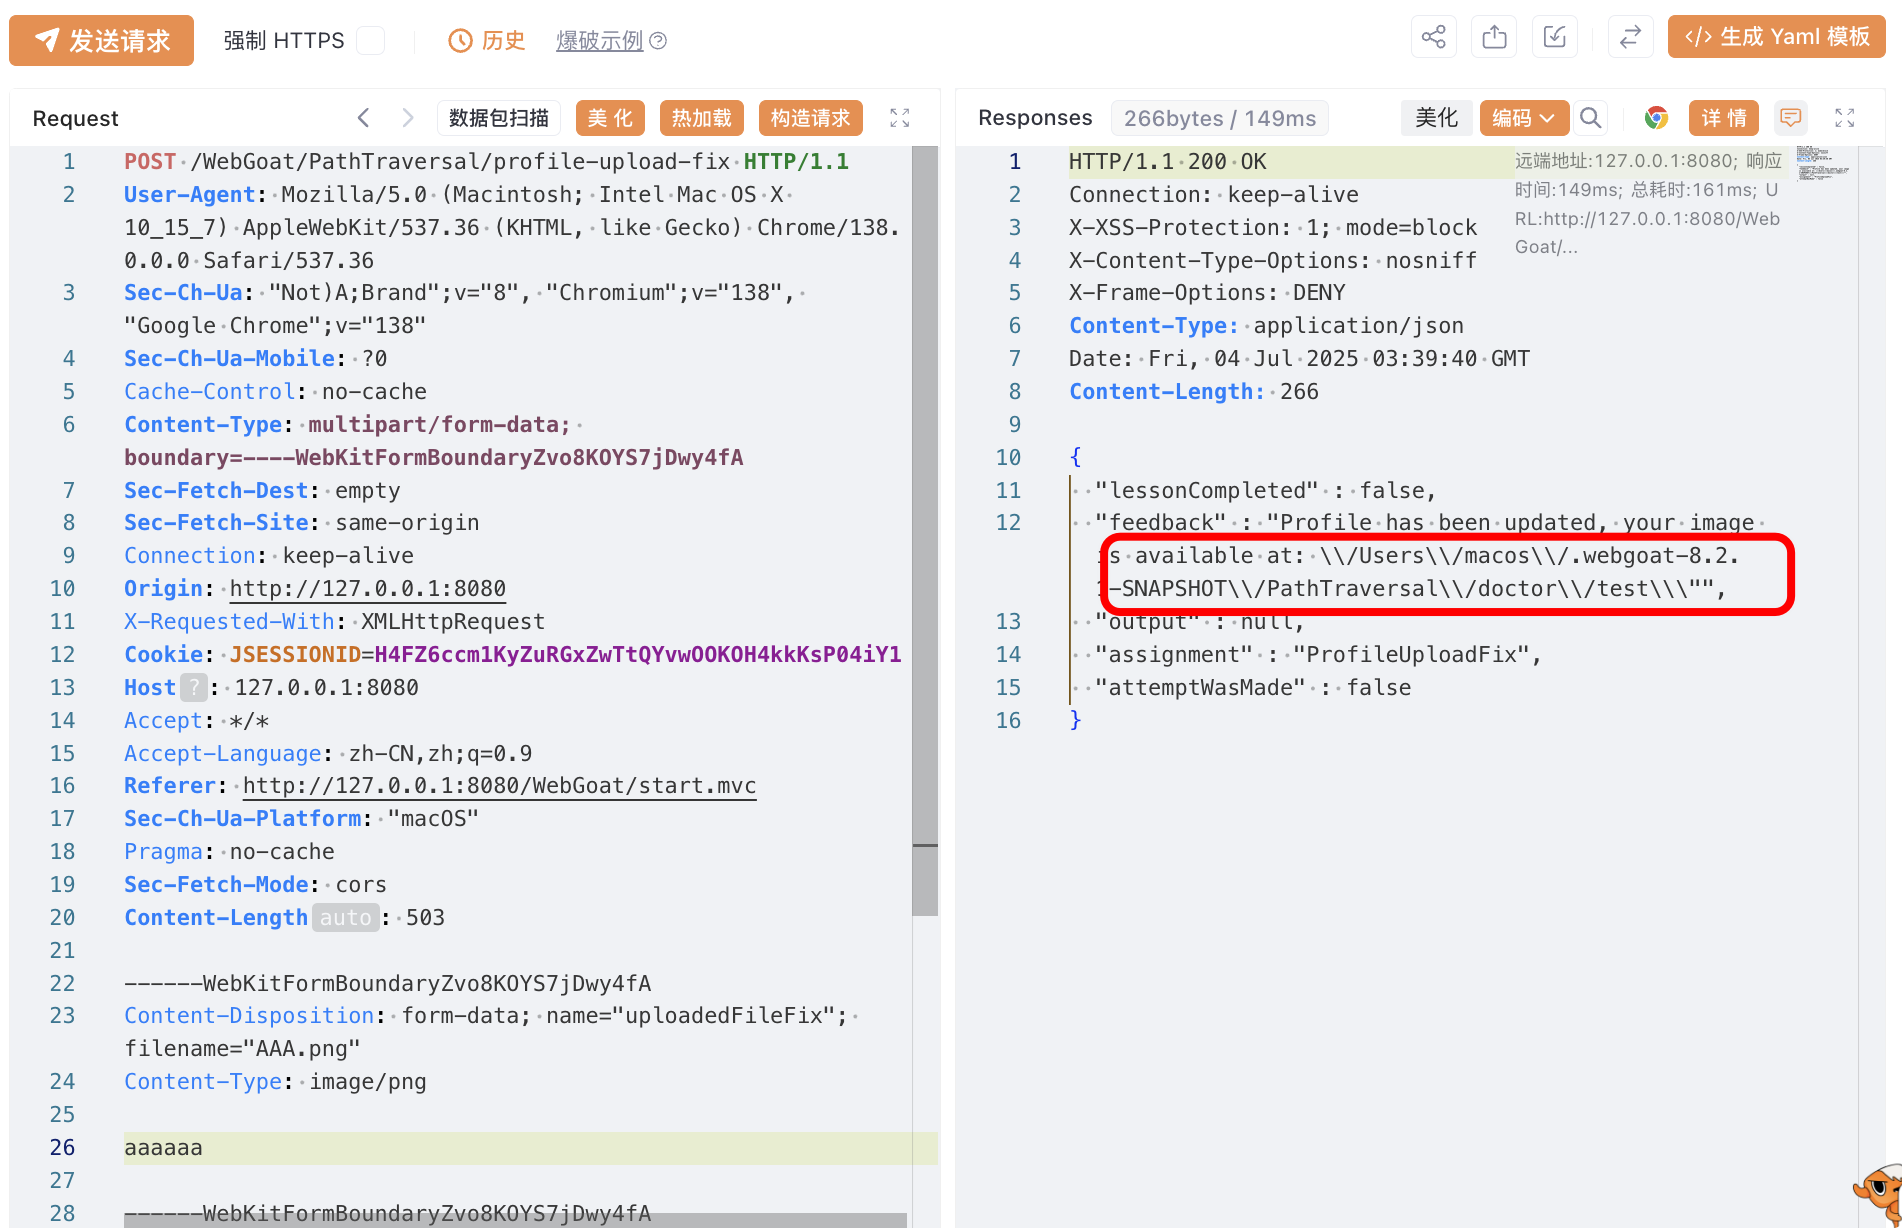This screenshot has height=1228, width=1902.
Task: Click the Content-Length: 266 response header
Action: click(x=1193, y=392)
